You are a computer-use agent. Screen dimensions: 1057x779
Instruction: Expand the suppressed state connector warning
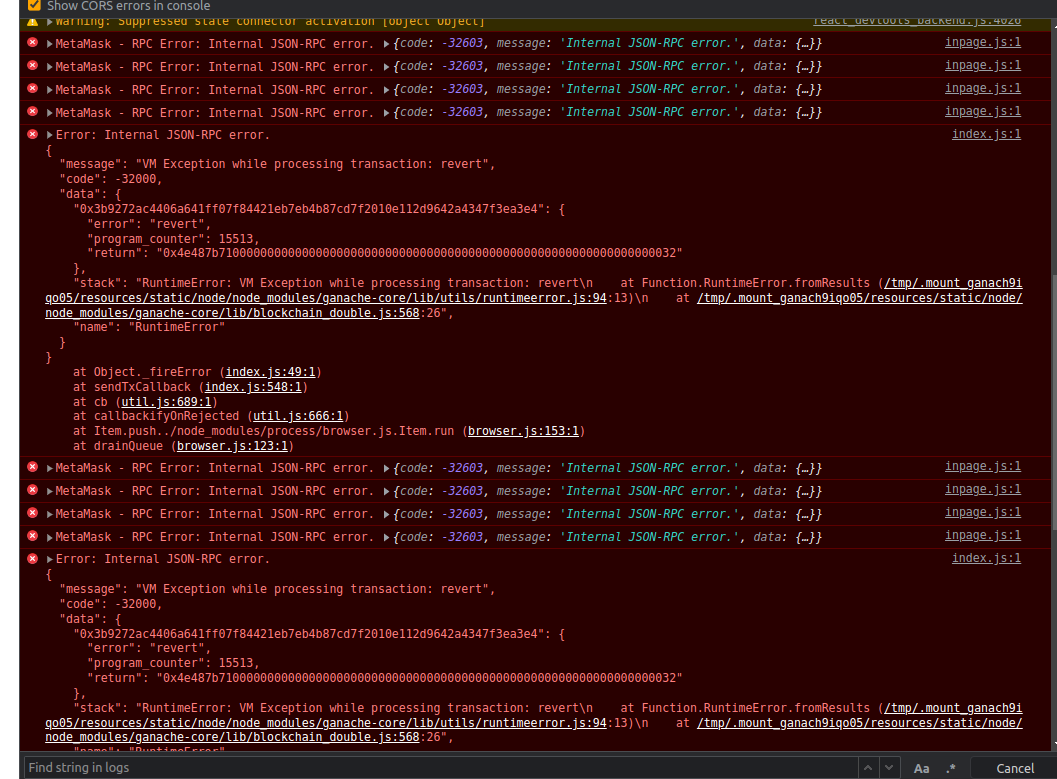point(47,20)
